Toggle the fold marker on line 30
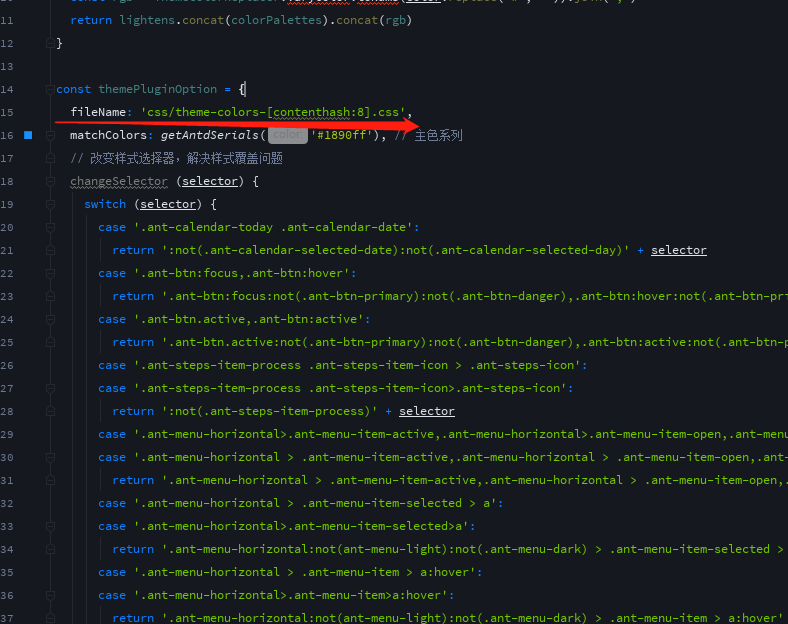The image size is (788, 624). click(x=50, y=457)
